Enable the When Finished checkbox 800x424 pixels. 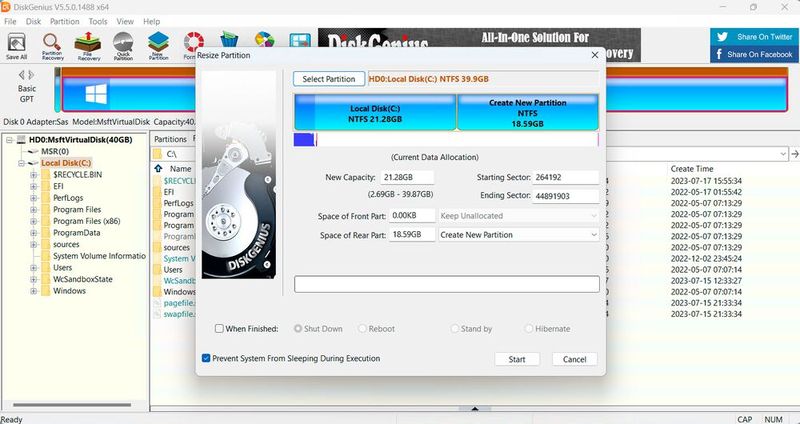(219, 329)
